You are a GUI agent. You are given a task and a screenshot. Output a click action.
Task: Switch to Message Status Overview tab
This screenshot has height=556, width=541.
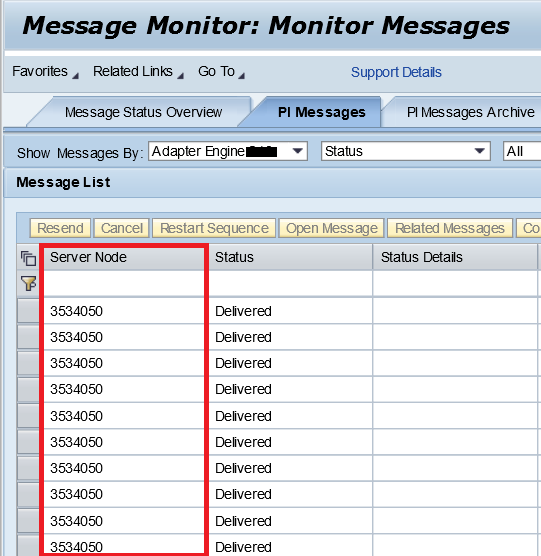click(143, 112)
